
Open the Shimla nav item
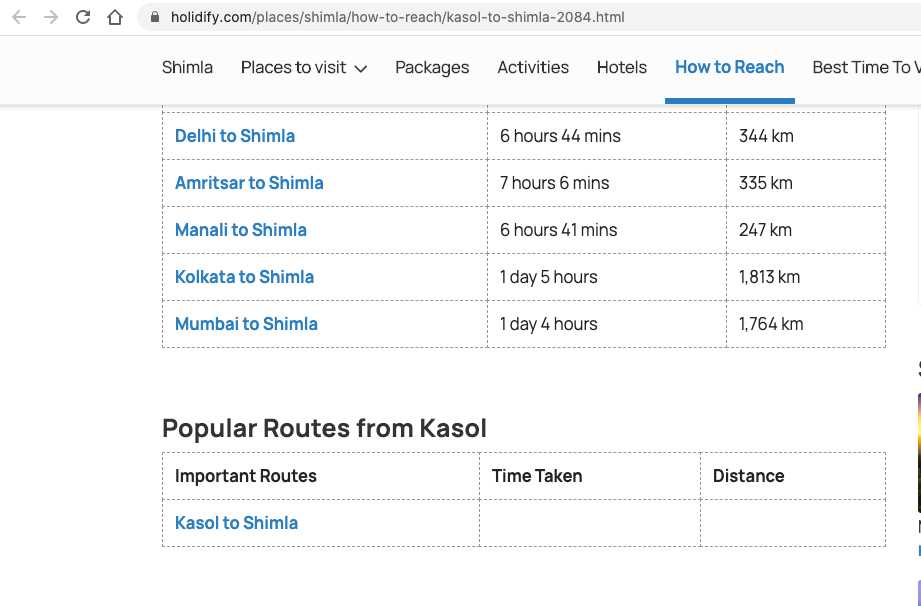[x=187, y=68]
